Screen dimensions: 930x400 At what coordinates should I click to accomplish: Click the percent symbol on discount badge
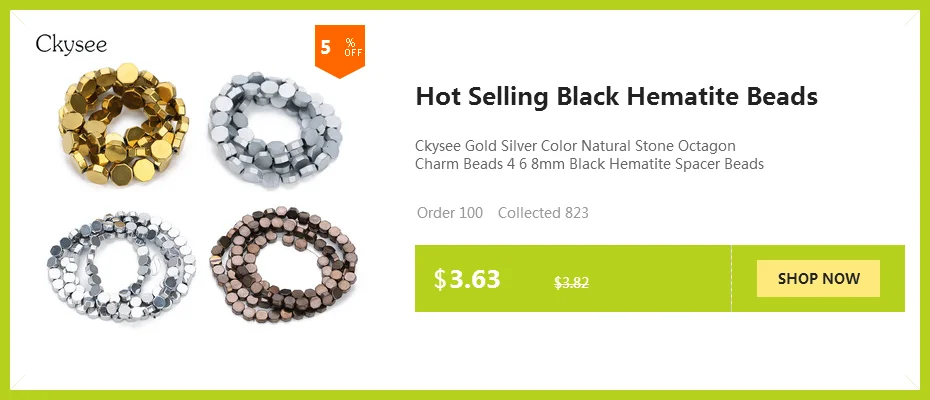pyautogui.click(x=351, y=42)
